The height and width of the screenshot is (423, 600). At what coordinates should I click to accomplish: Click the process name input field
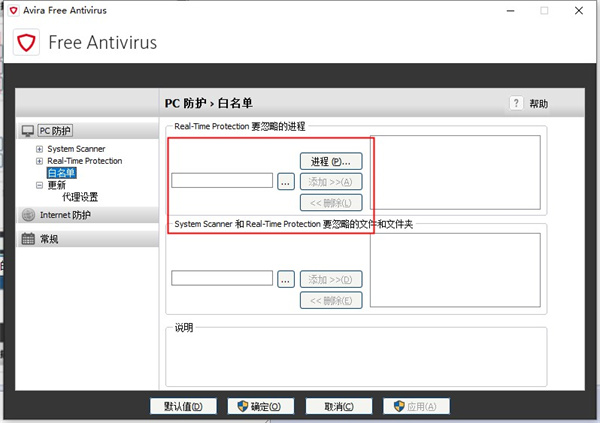222,181
